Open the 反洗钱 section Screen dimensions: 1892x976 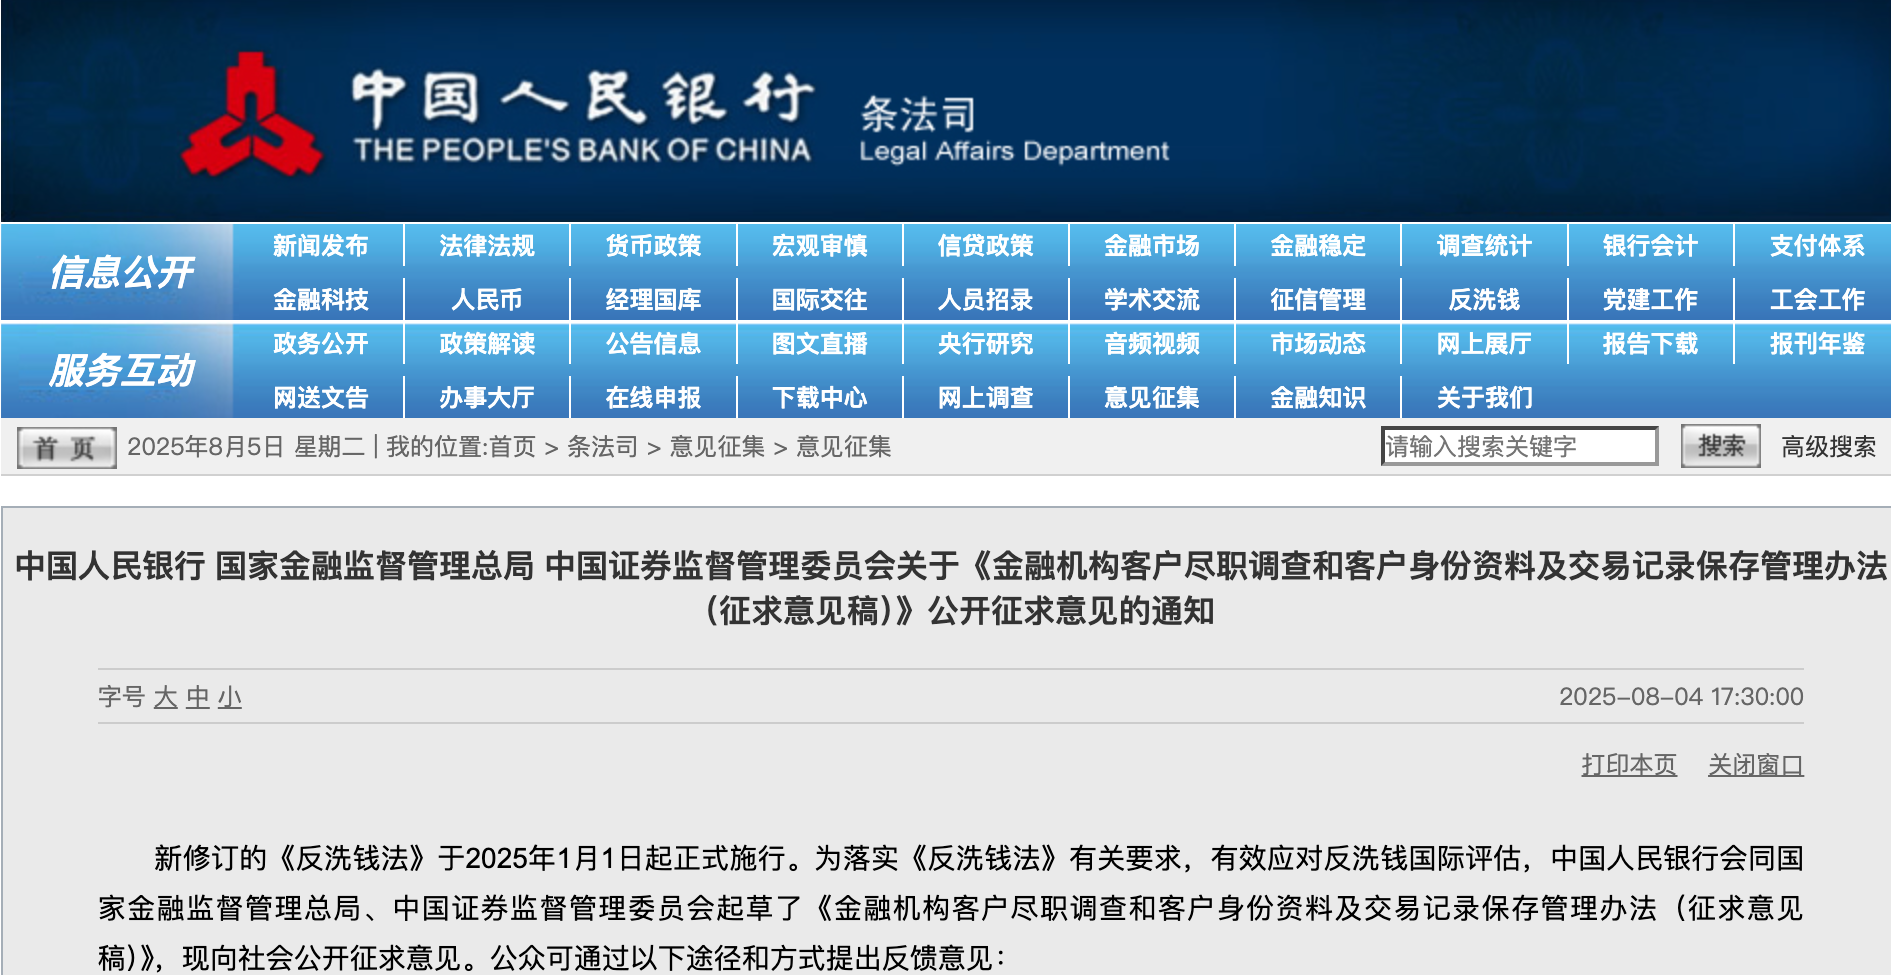tap(1485, 299)
